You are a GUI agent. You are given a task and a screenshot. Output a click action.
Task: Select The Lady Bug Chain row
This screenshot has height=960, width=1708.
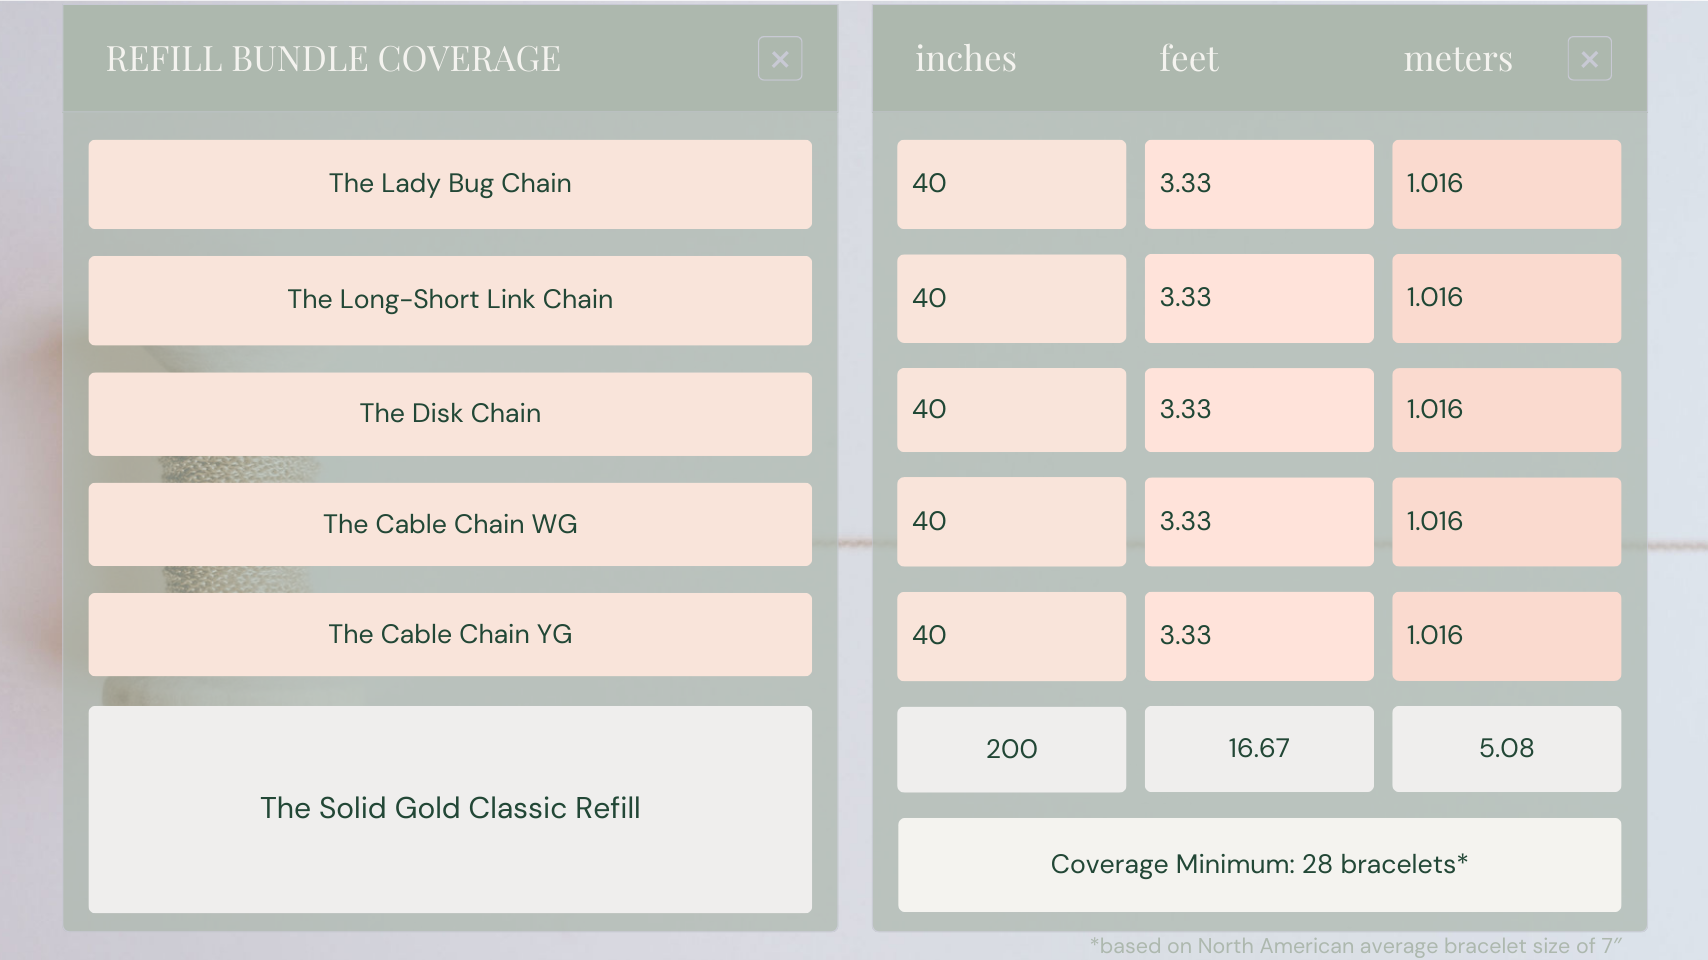pos(450,184)
